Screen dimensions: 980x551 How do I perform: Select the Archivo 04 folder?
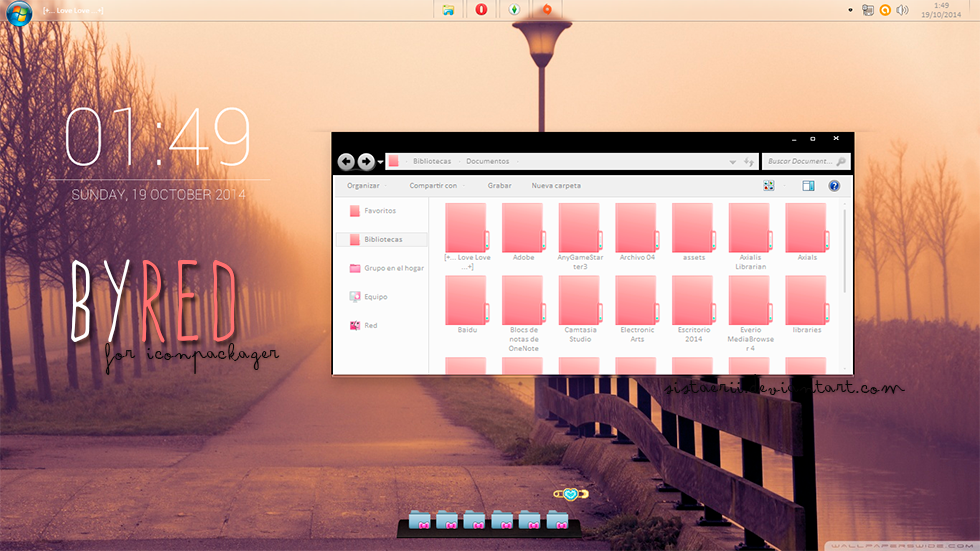tap(637, 232)
